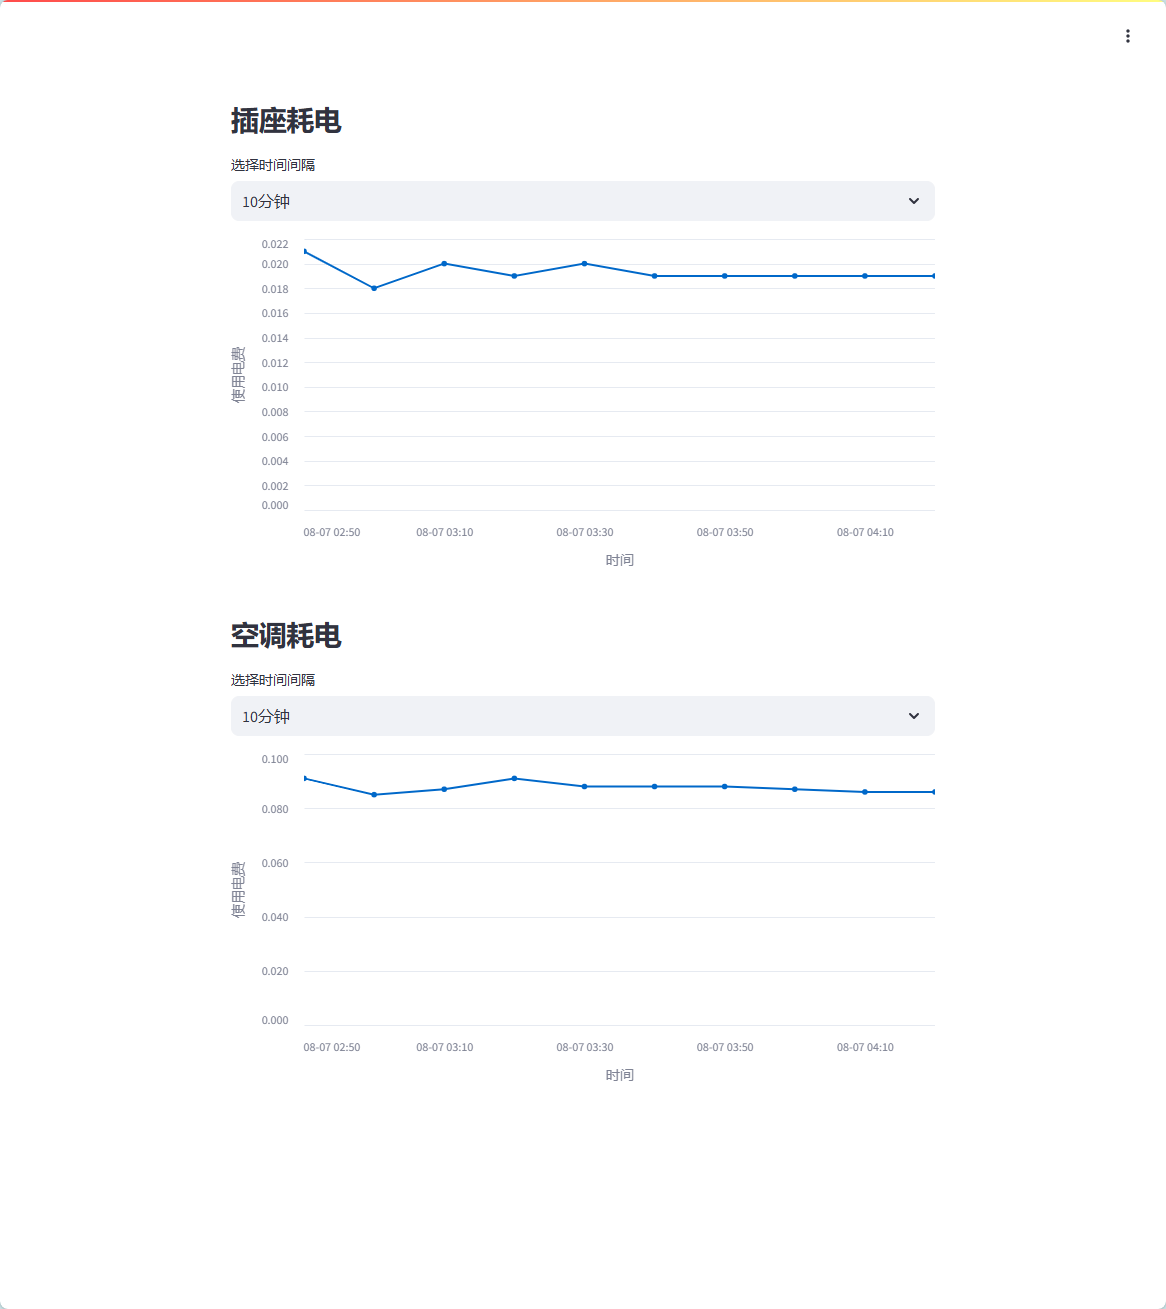Viewport: 1166px width, 1309px height.
Task: Select 插座耗电 data point at 08-07 03:50
Action: (x=725, y=276)
